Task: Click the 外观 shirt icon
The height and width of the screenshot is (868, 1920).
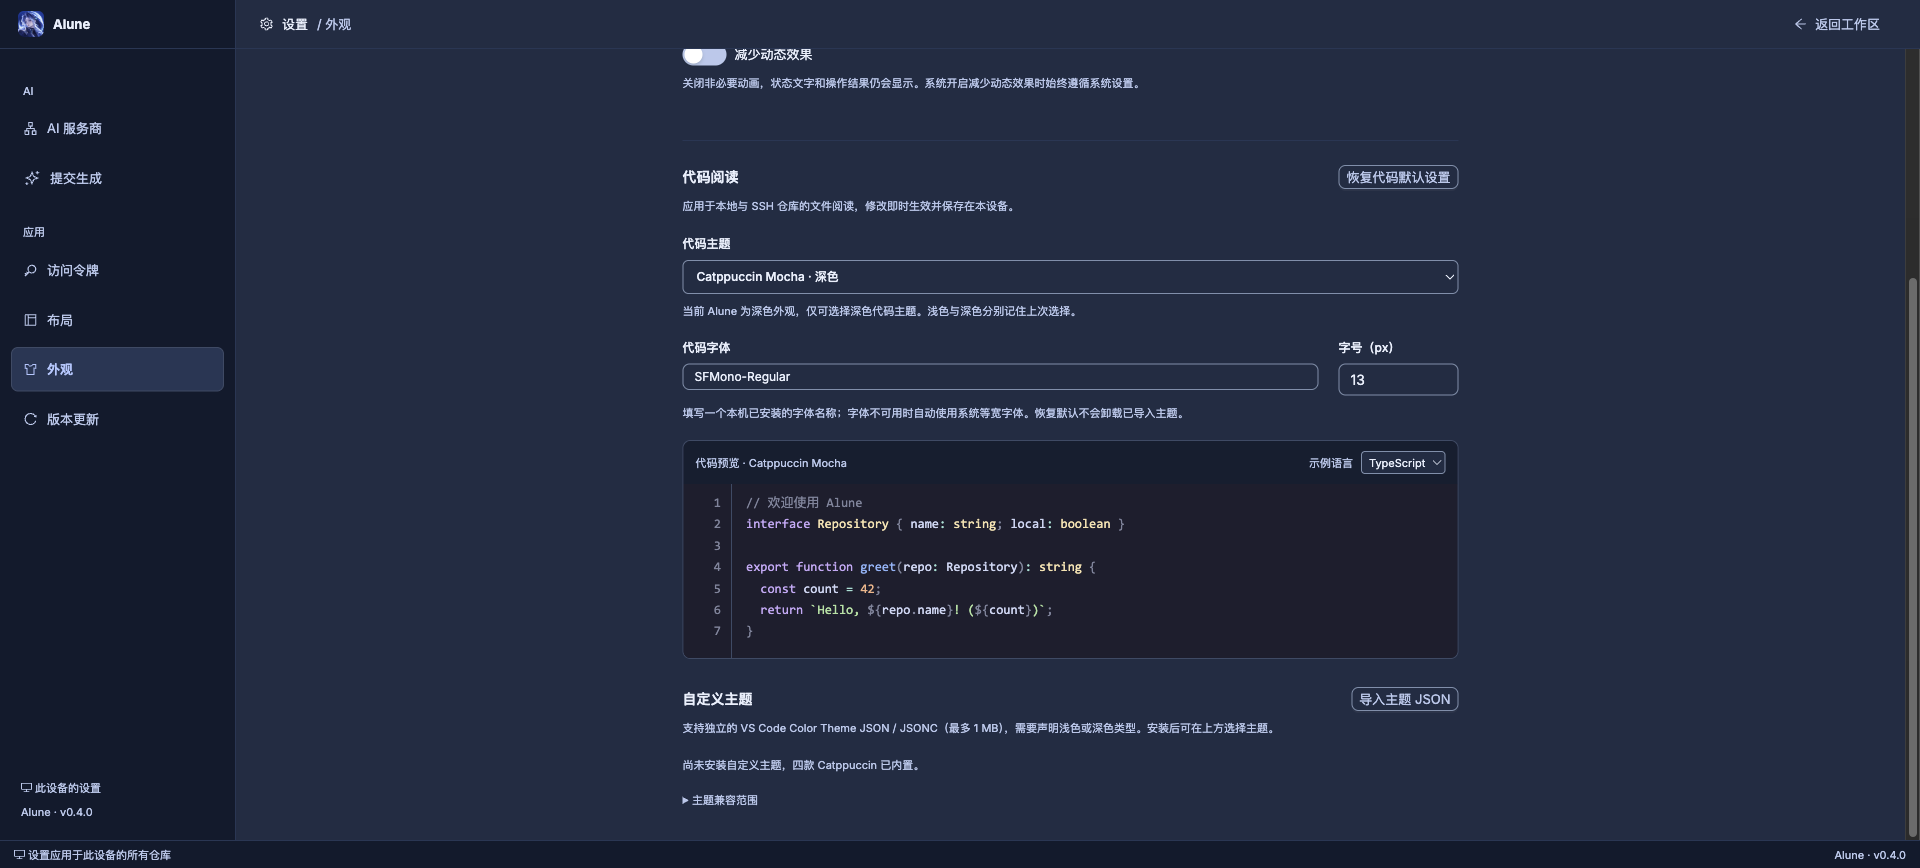Action: [x=30, y=369]
